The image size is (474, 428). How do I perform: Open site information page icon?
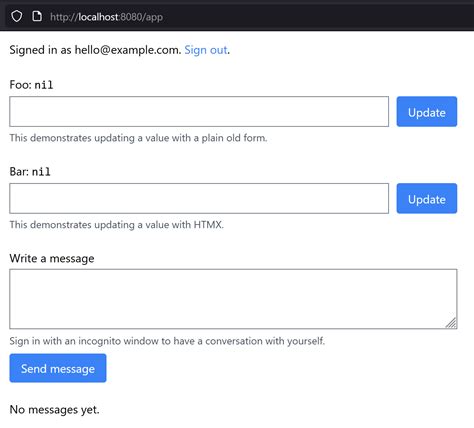pyautogui.click(x=37, y=16)
